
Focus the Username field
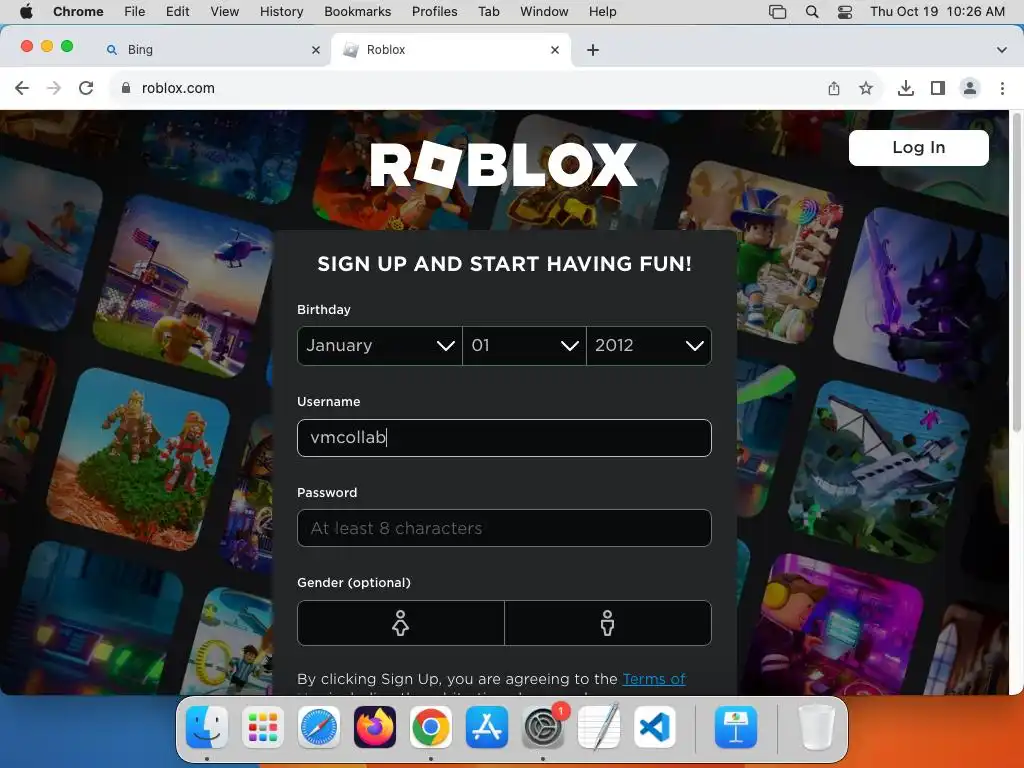pyautogui.click(x=504, y=438)
